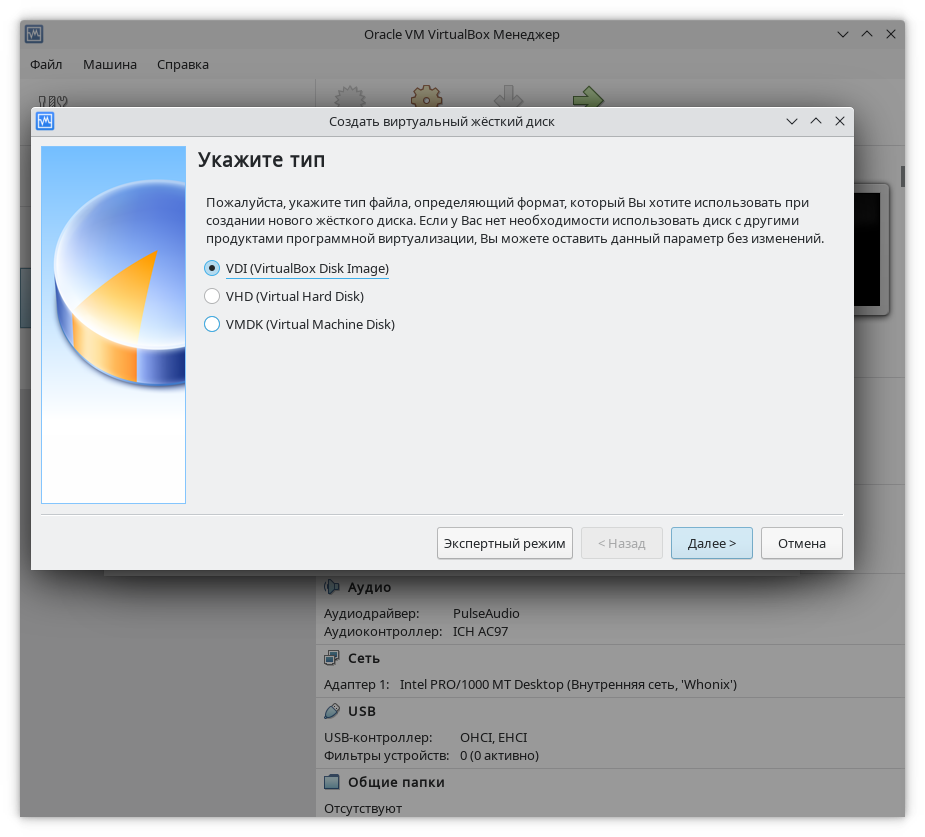This screenshot has height=837, width=925.
Task: Click the Network section icon
Action: (332, 658)
